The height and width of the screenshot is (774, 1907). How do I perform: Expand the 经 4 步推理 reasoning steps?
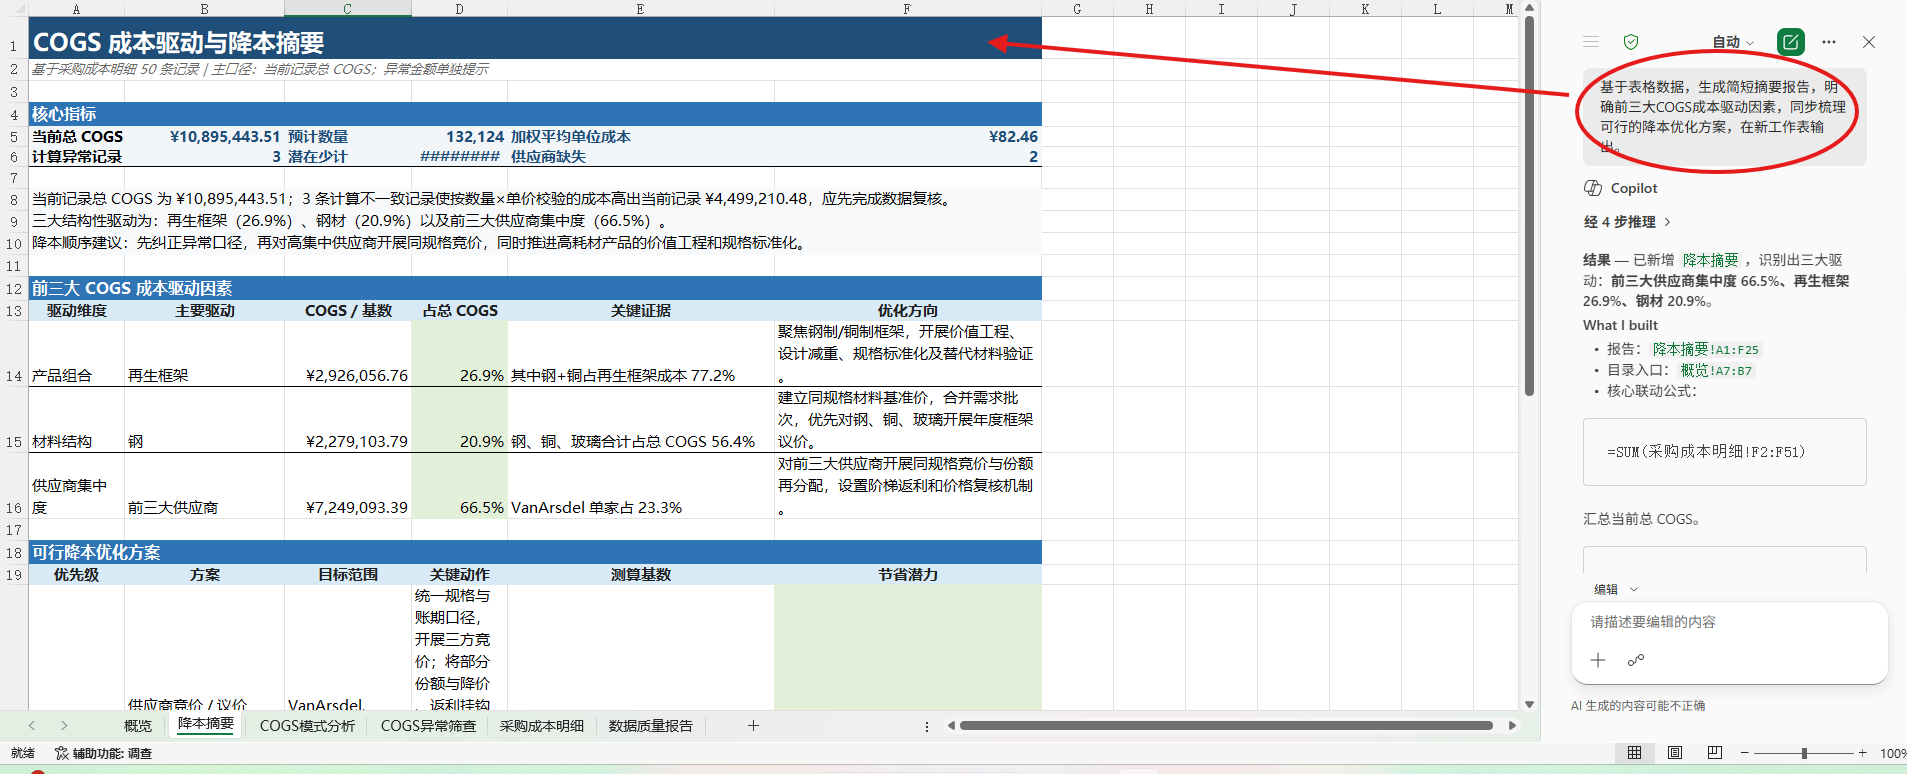click(1628, 222)
